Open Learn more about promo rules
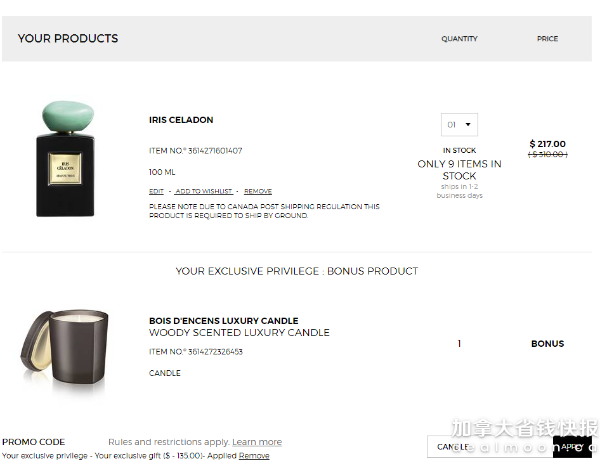Viewport: 600px width, 466px height. [x=257, y=442]
